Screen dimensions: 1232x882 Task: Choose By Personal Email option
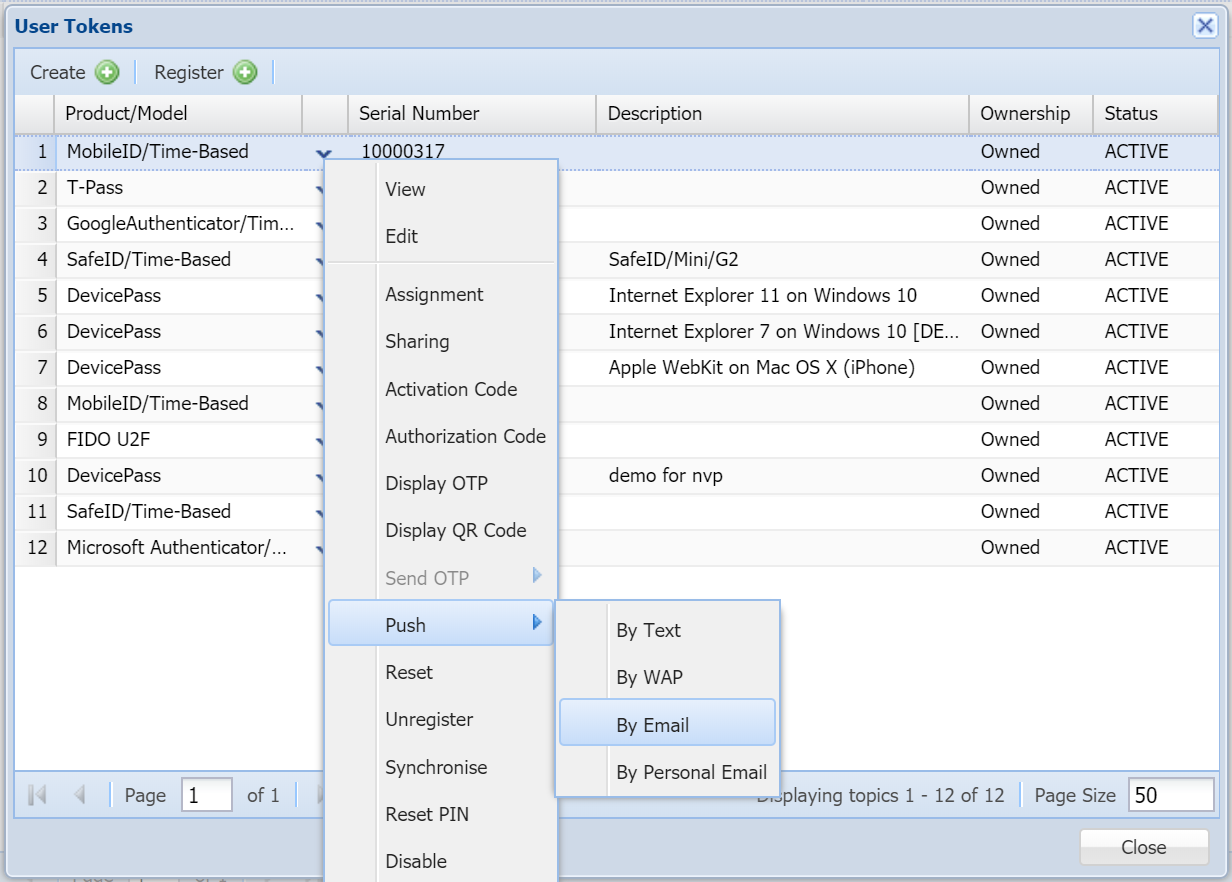(x=691, y=772)
